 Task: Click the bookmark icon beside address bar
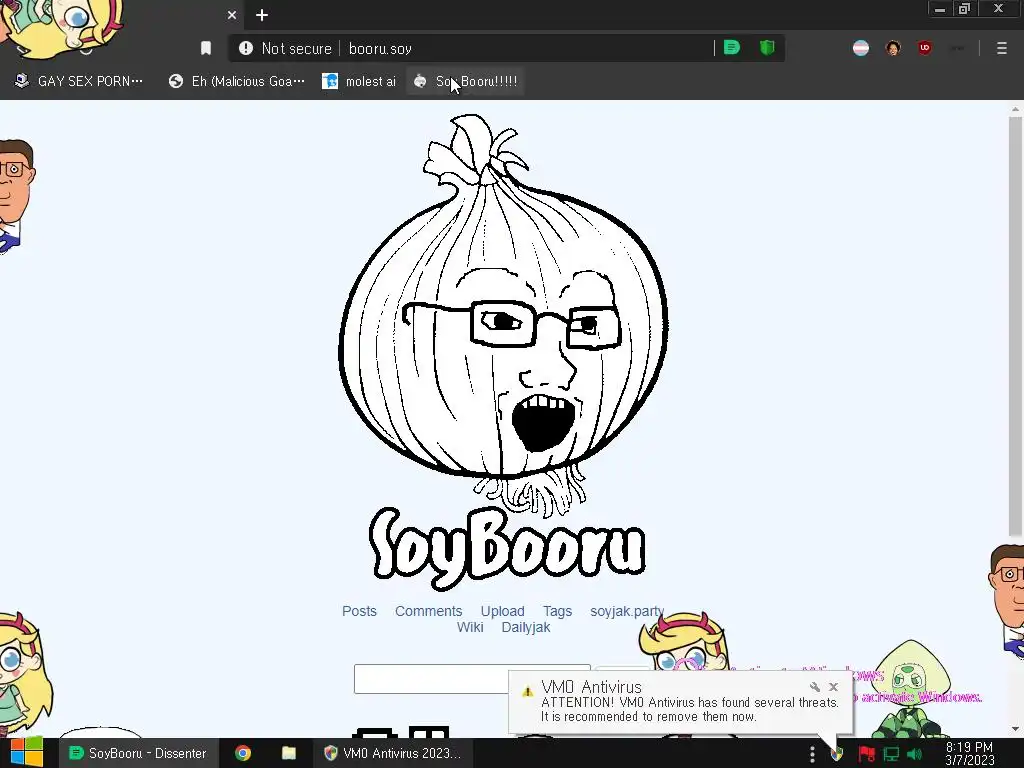click(206, 48)
